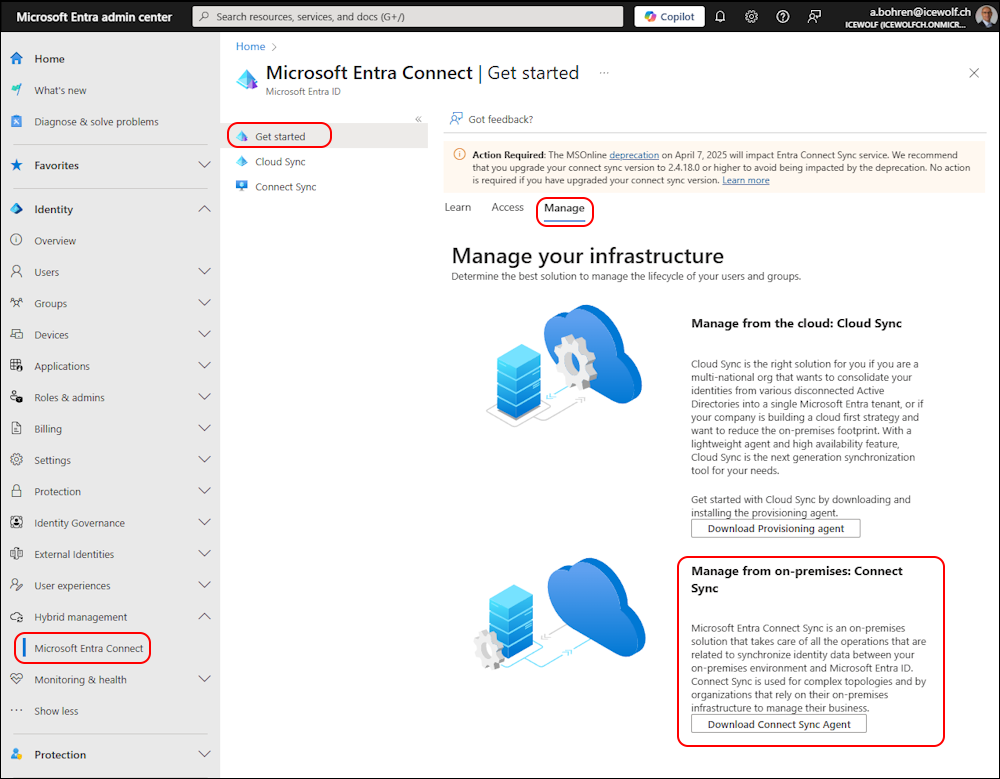
Task: Collapse the blade menu with double chevron
Action: [x=418, y=119]
